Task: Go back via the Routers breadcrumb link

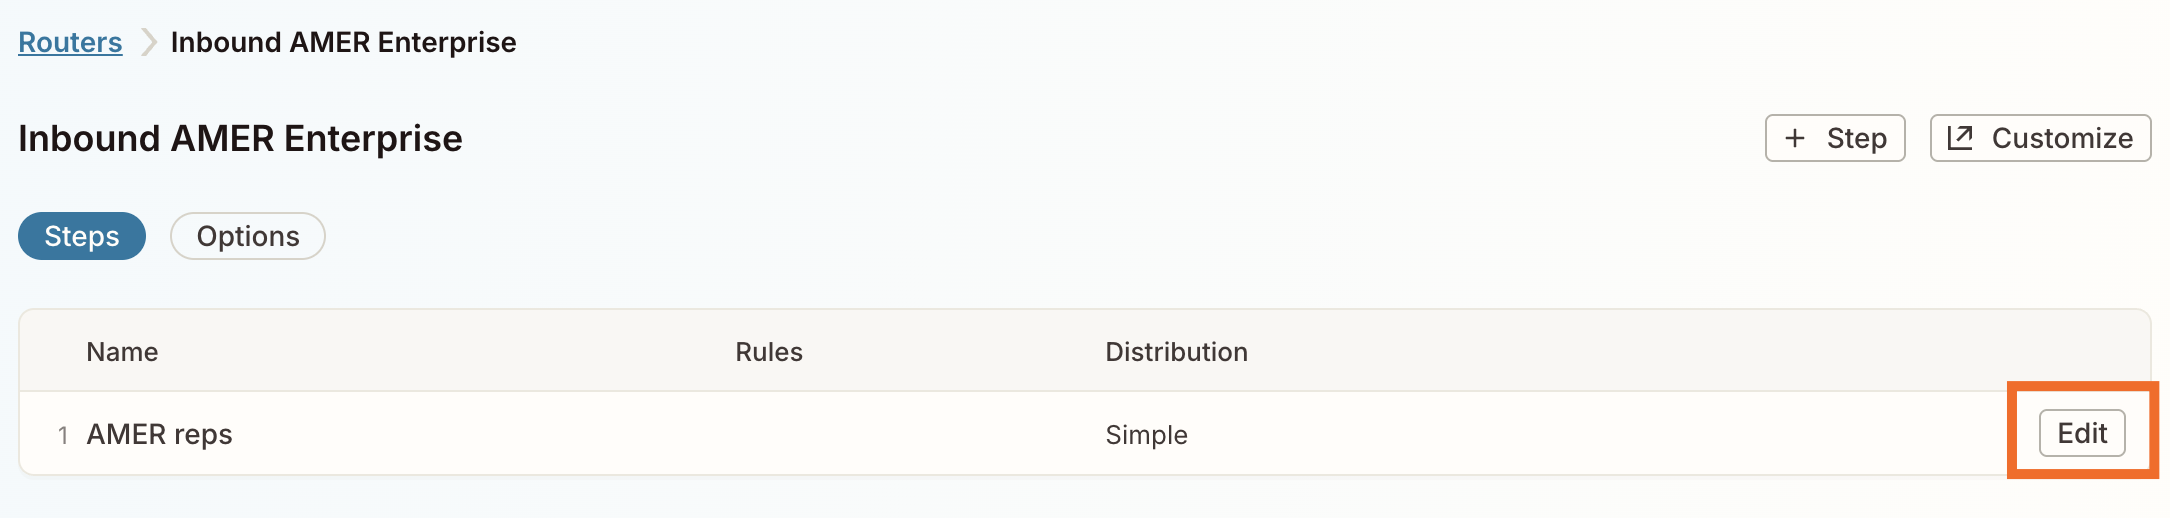Action: tap(70, 42)
